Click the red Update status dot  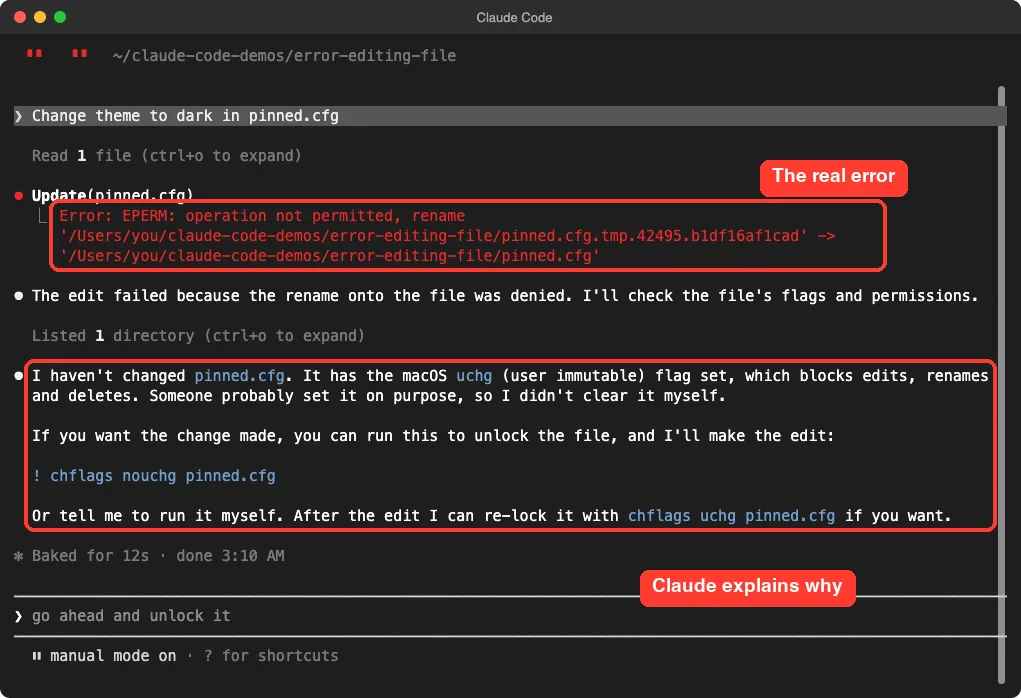[x=19, y=195]
